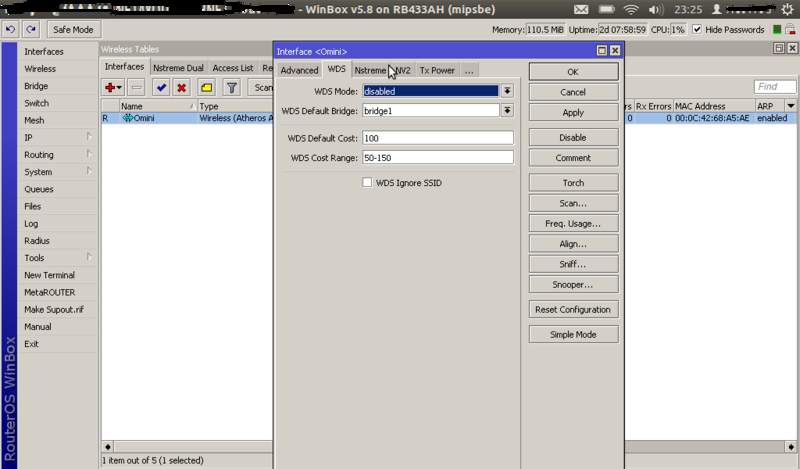Image resolution: width=800 pixels, height=469 pixels.
Task: Click the Apply button
Action: (573, 112)
